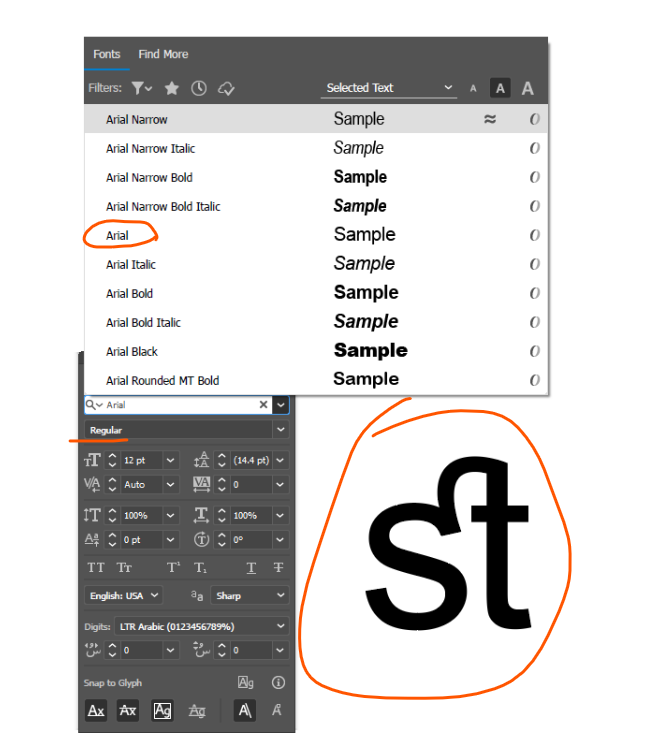Image resolution: width=654 pixels, height=743 pixels.
Task: Expand the font family dropdown arrow
Action: coord(281,405)
